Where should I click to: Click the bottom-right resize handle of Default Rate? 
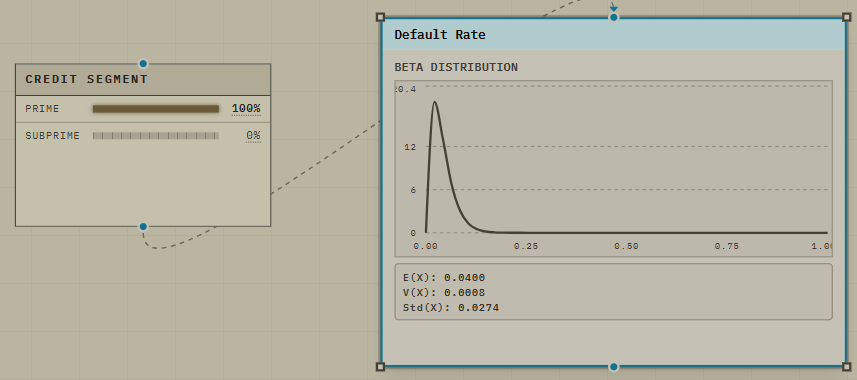click(847, 366)
